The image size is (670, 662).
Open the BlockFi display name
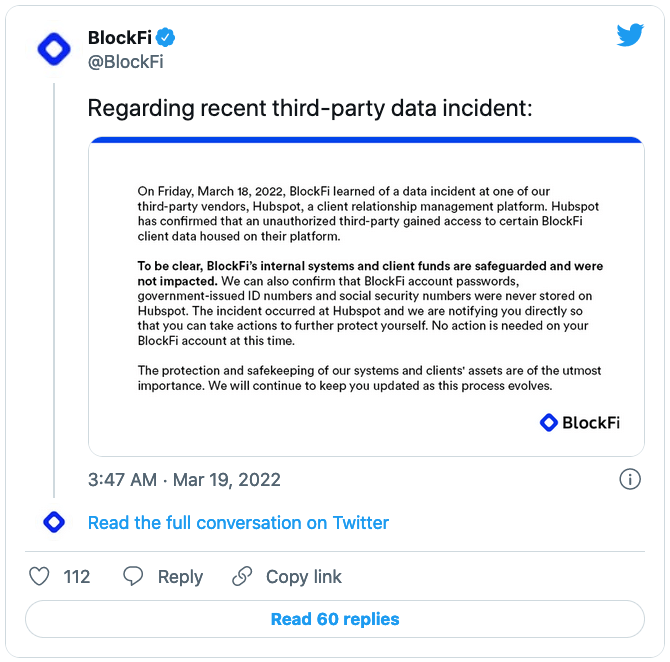click(x=120, y=38)
